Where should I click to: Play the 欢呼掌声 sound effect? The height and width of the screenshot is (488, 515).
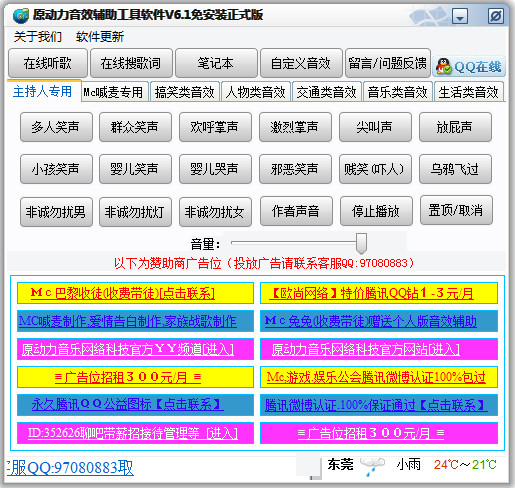tap(215, 127)
